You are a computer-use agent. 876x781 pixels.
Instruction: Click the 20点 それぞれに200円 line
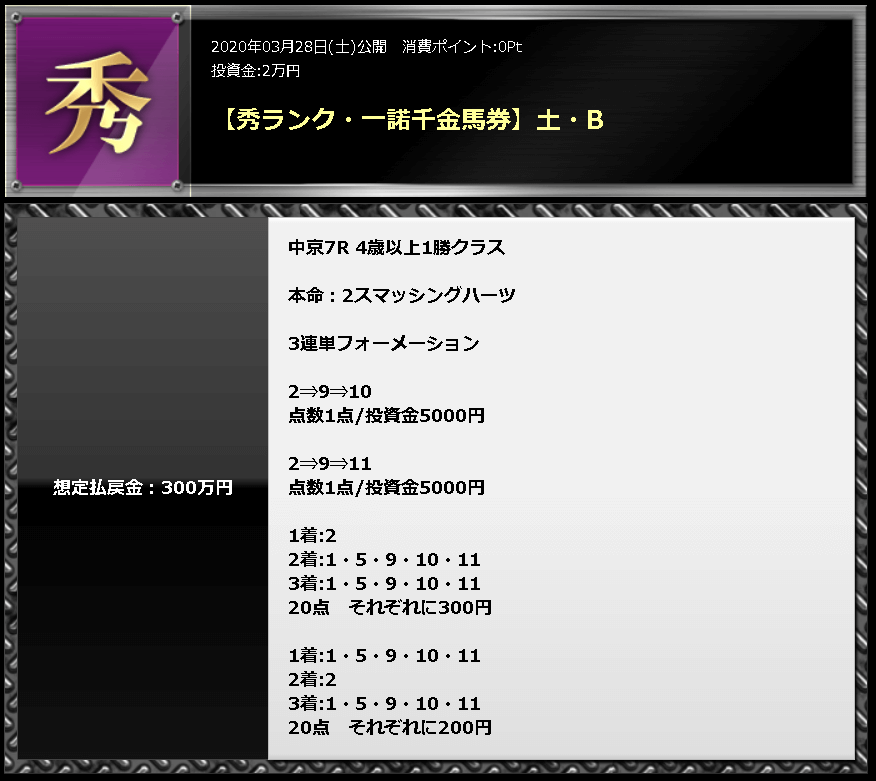tap(389, 728)
